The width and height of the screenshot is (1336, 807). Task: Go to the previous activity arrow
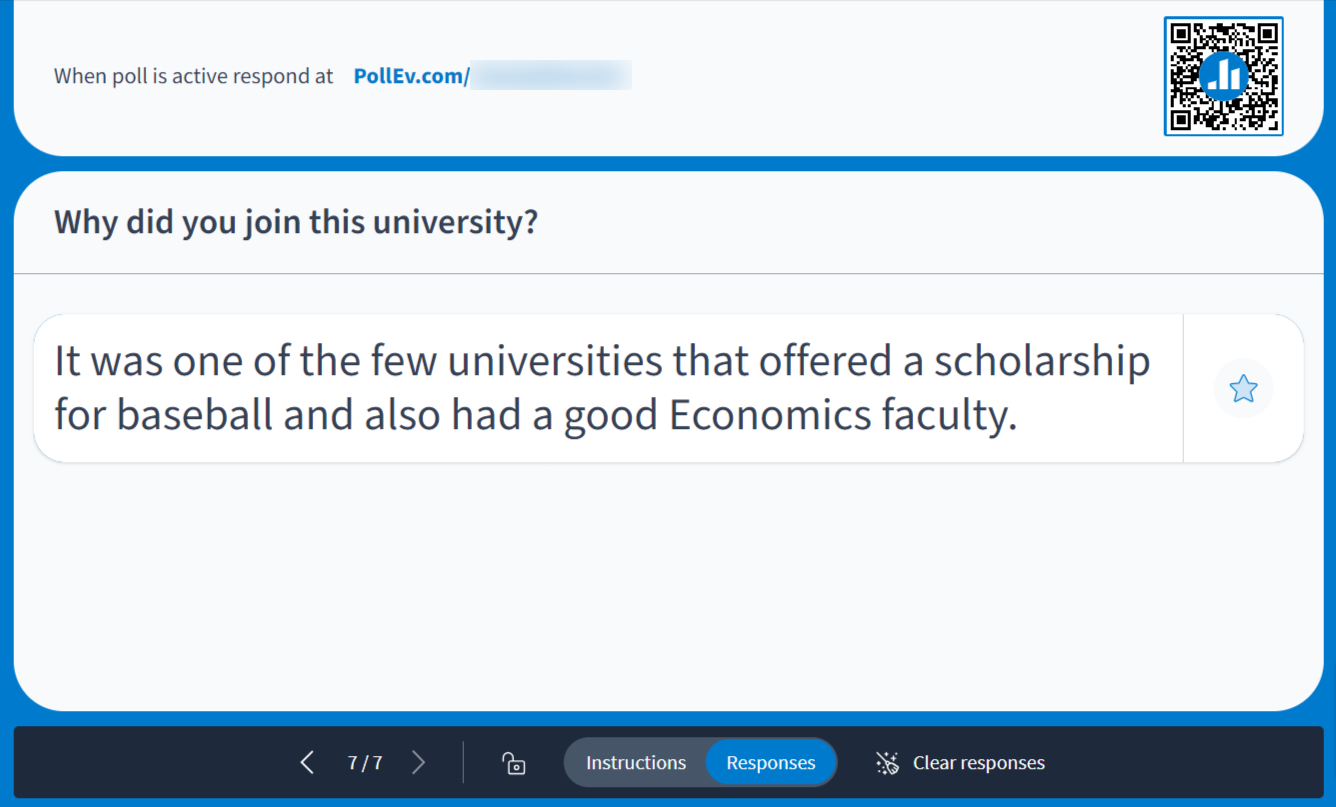307,763
